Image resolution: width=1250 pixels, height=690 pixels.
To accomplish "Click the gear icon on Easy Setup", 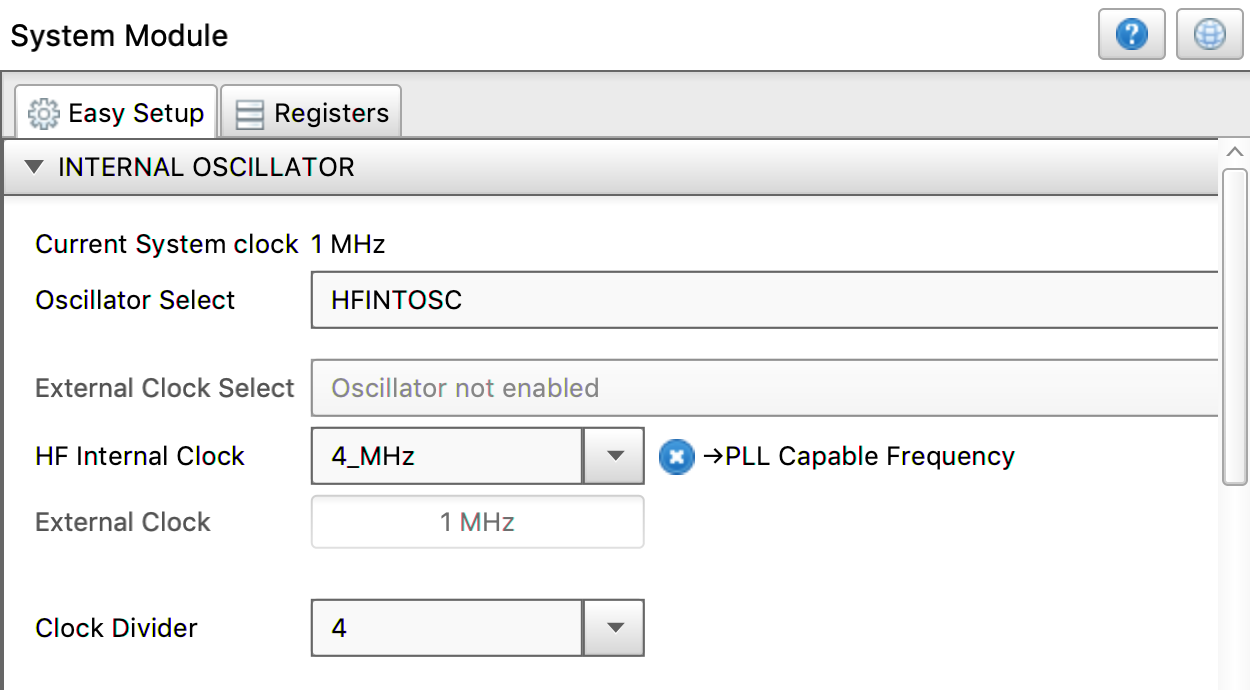I will pos(43,114).
